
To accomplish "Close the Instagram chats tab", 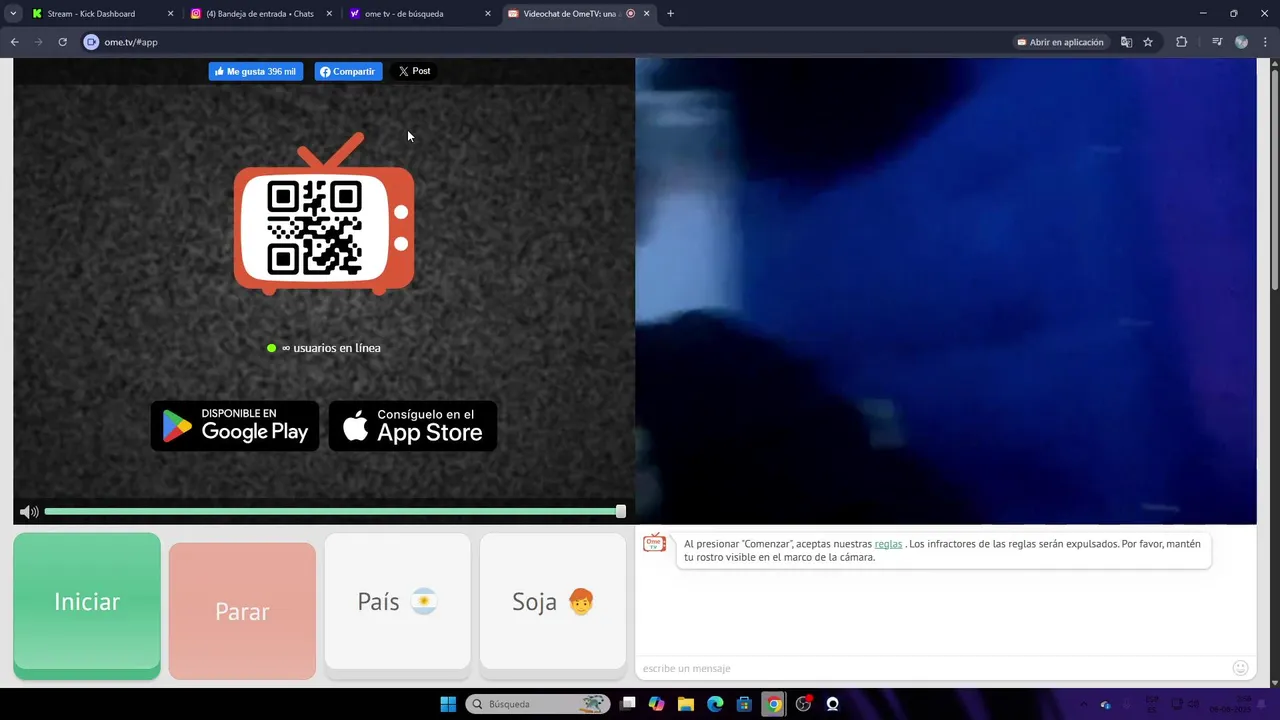I will [x=329, y=14].
